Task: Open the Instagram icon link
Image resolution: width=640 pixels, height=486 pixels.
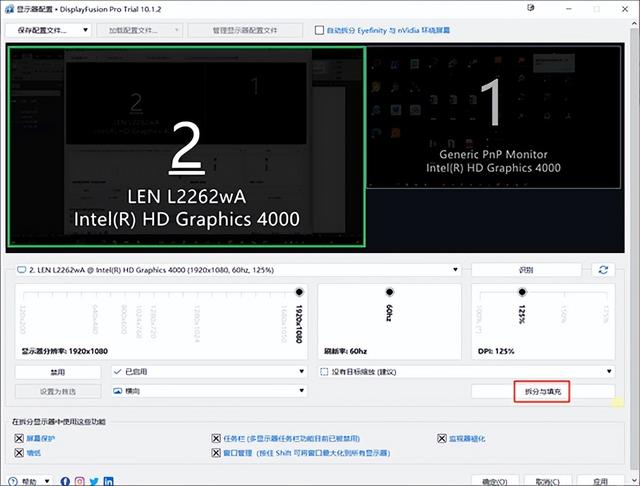Action: point(80,482)
